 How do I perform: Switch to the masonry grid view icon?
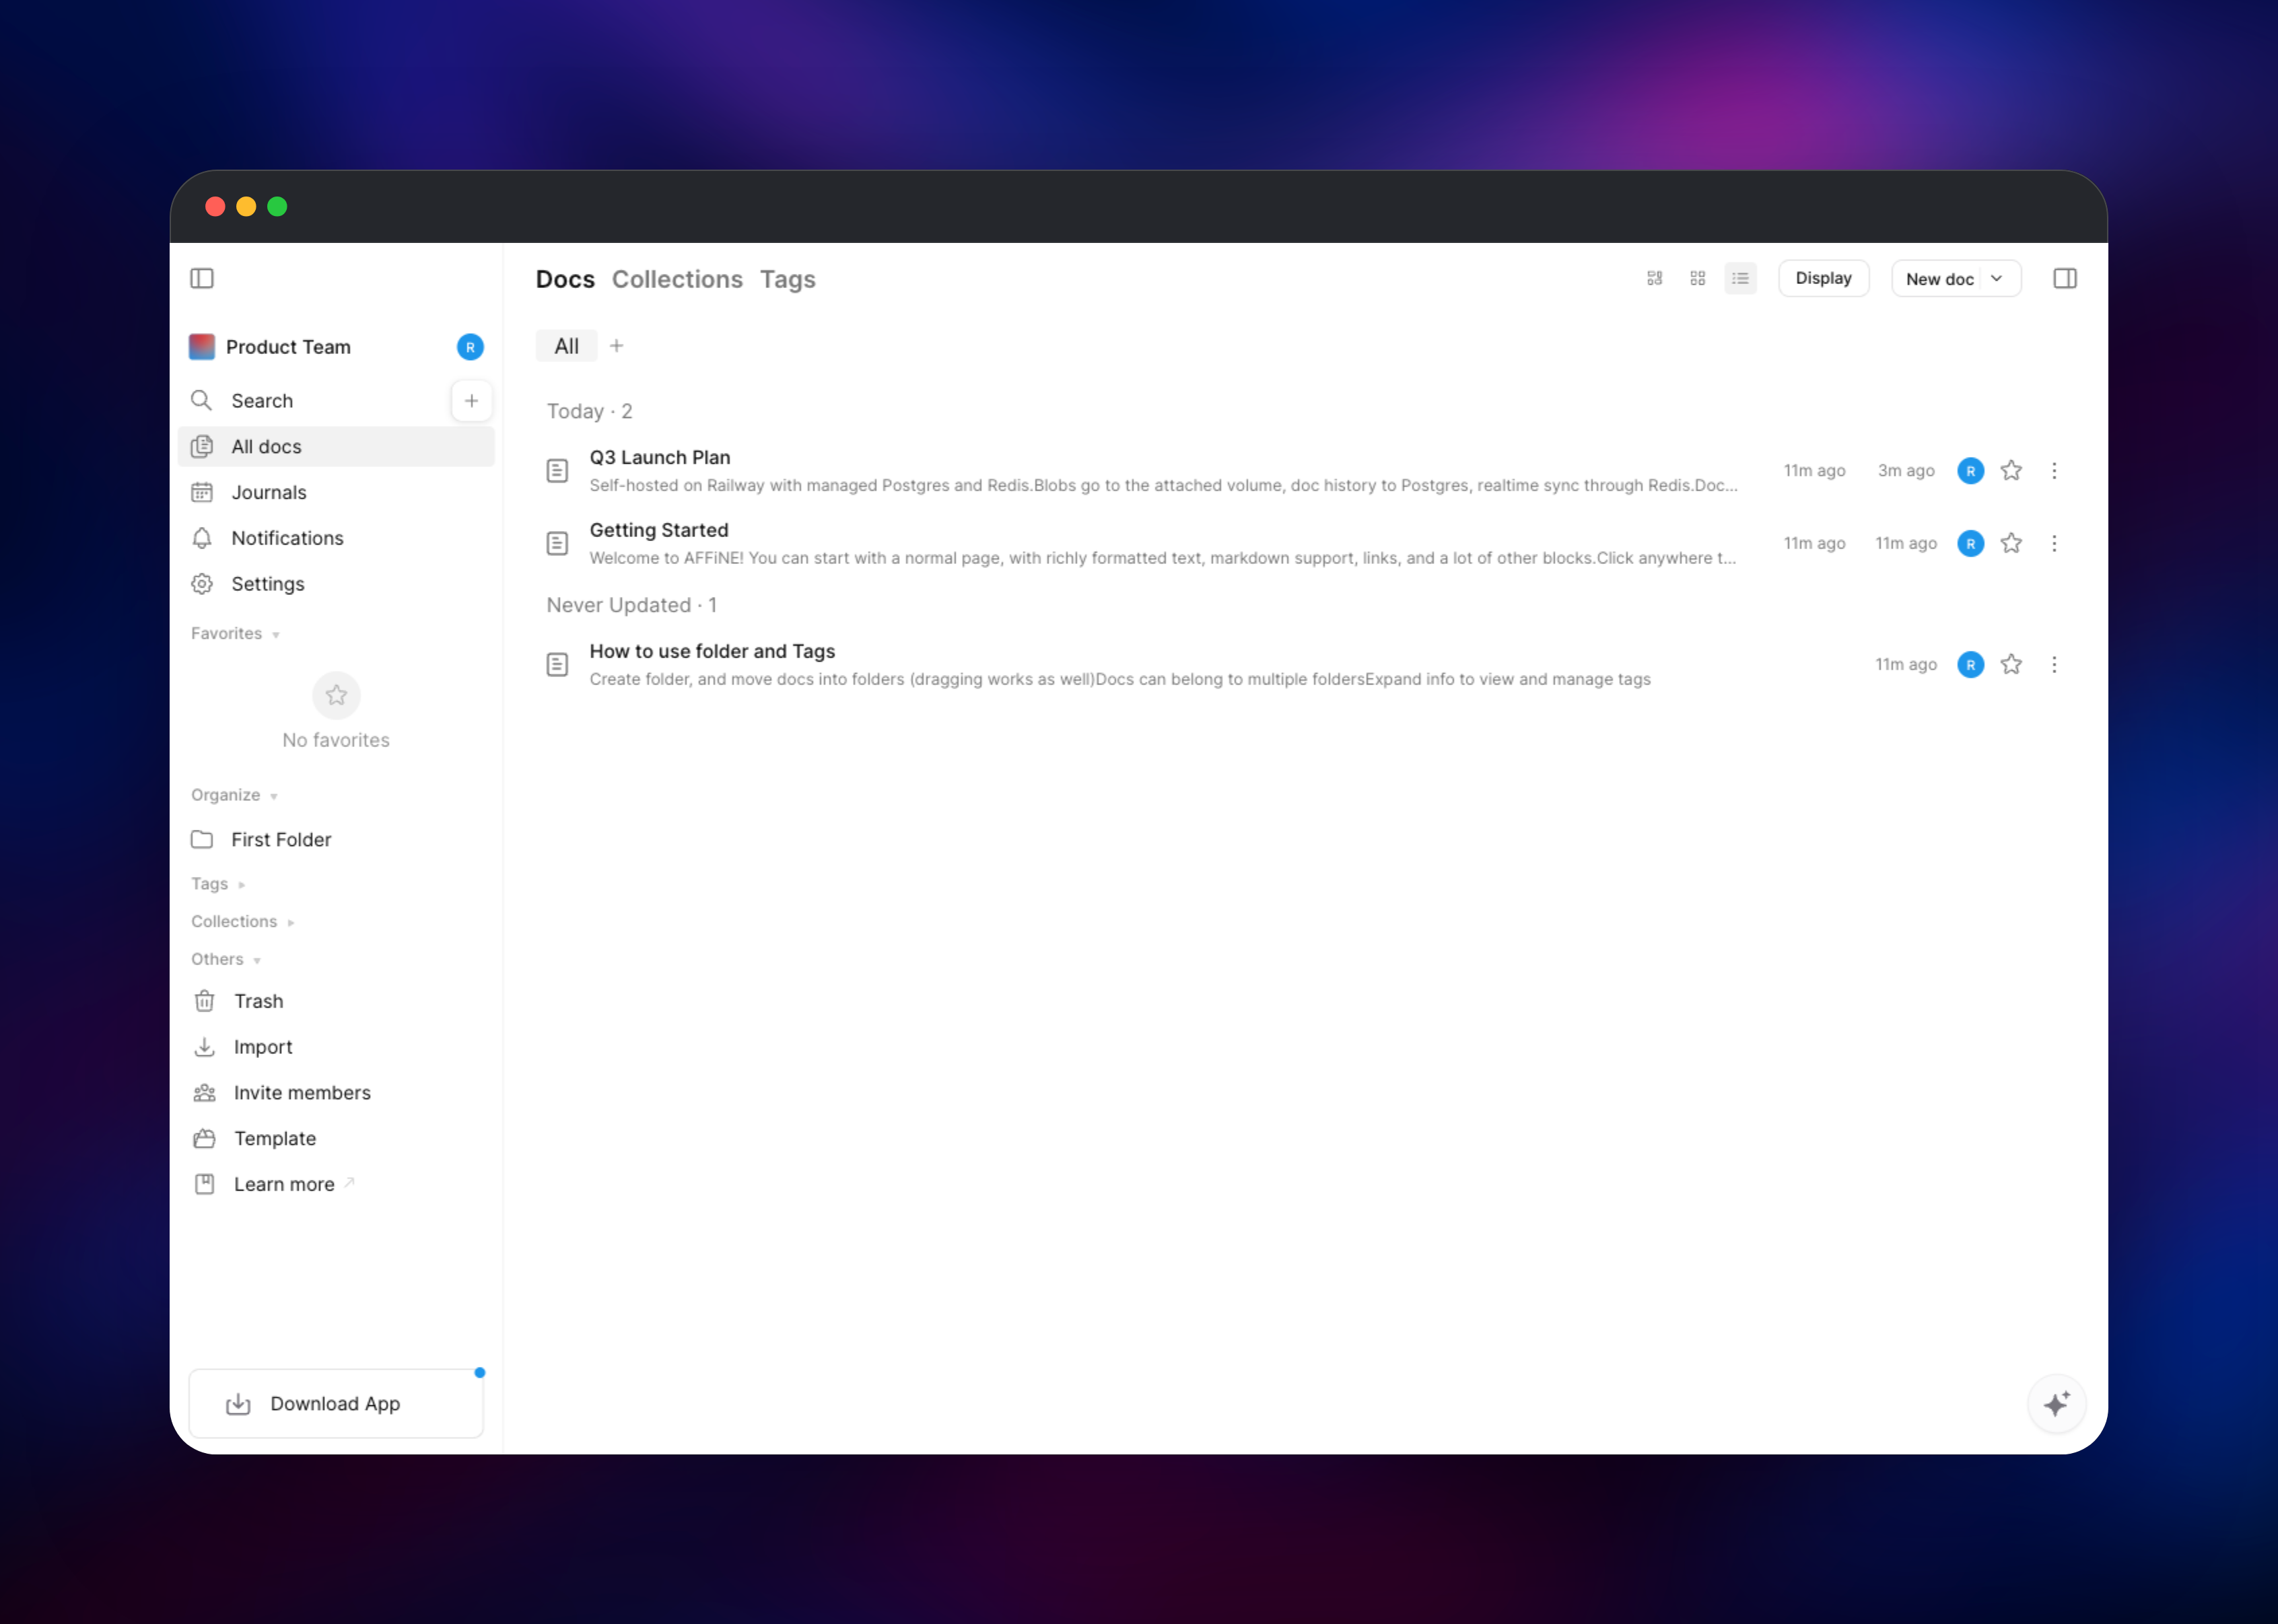(1654, 278)
